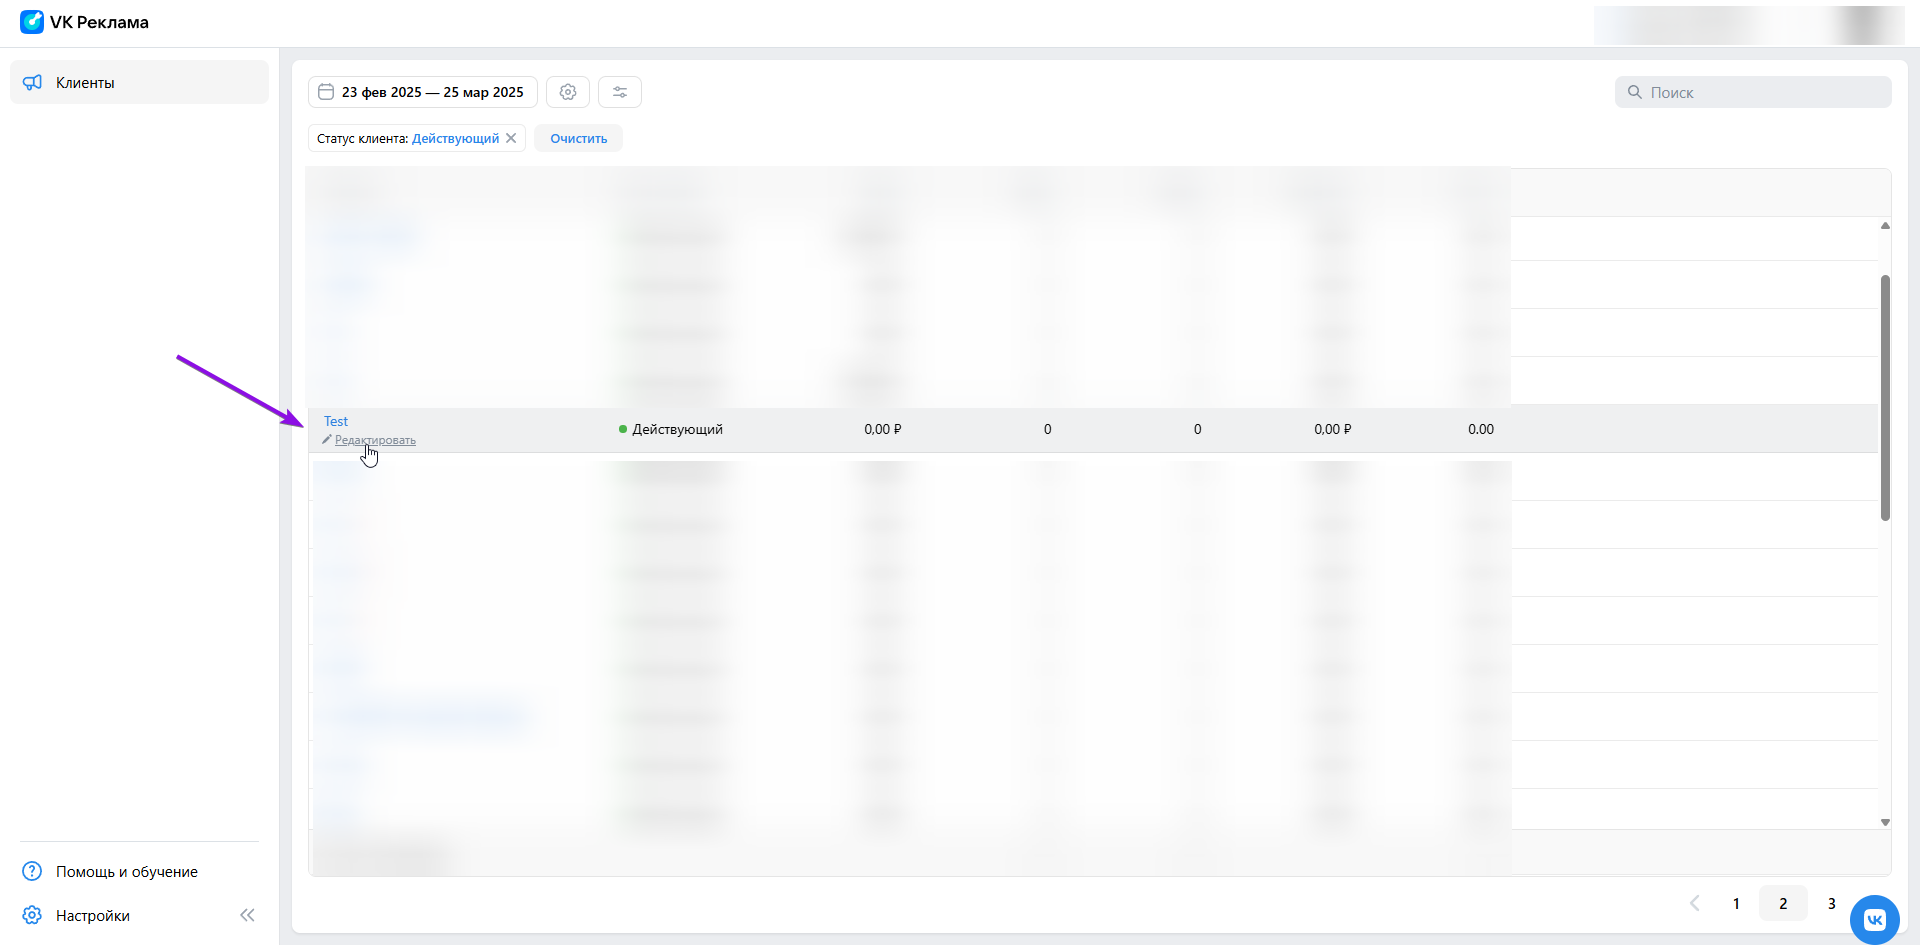Click the calendar icon in date picker
Screen dimensions: 1920x945
pyautogui.click(x=326, y=92)
